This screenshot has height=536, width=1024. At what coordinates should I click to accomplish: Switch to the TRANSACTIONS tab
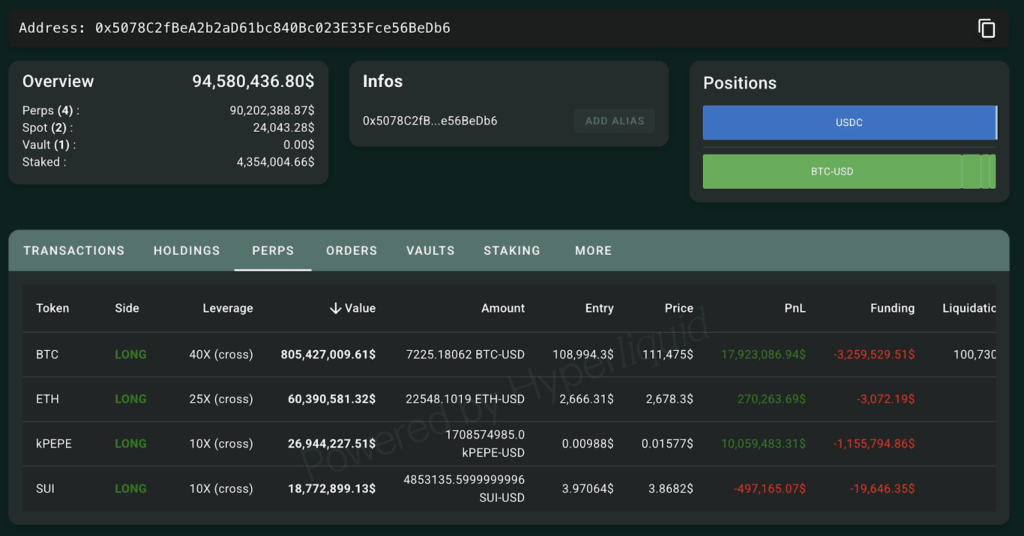click(x=74, y=250)
